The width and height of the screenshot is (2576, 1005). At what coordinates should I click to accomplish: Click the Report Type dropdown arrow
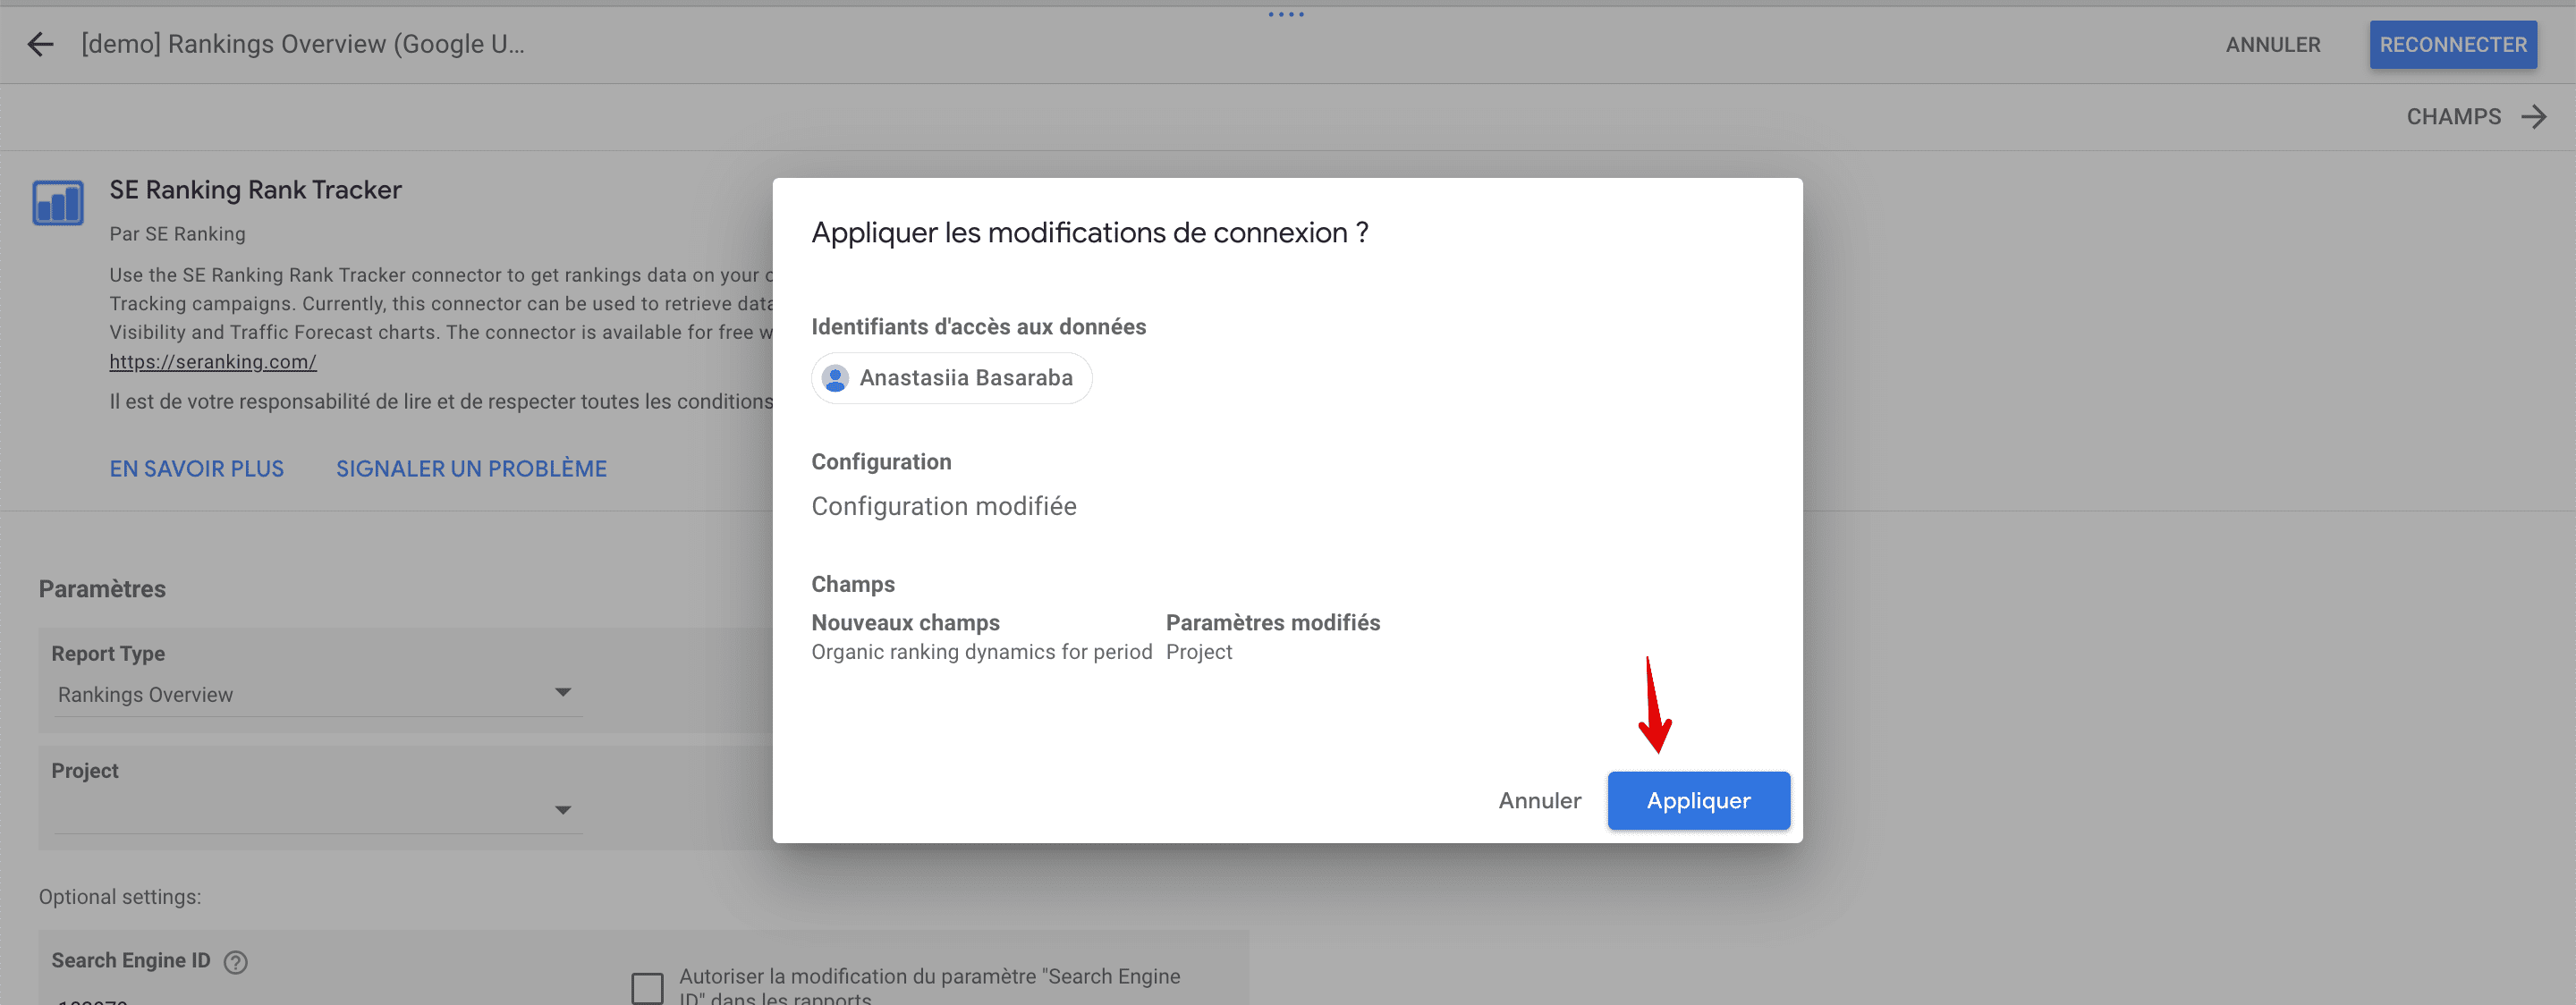point(567,693)
